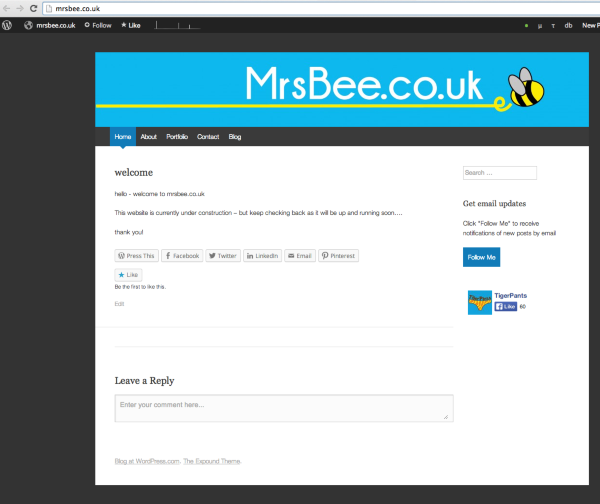Open the About page tab
The image size is (600, 504).
[148, 137]
